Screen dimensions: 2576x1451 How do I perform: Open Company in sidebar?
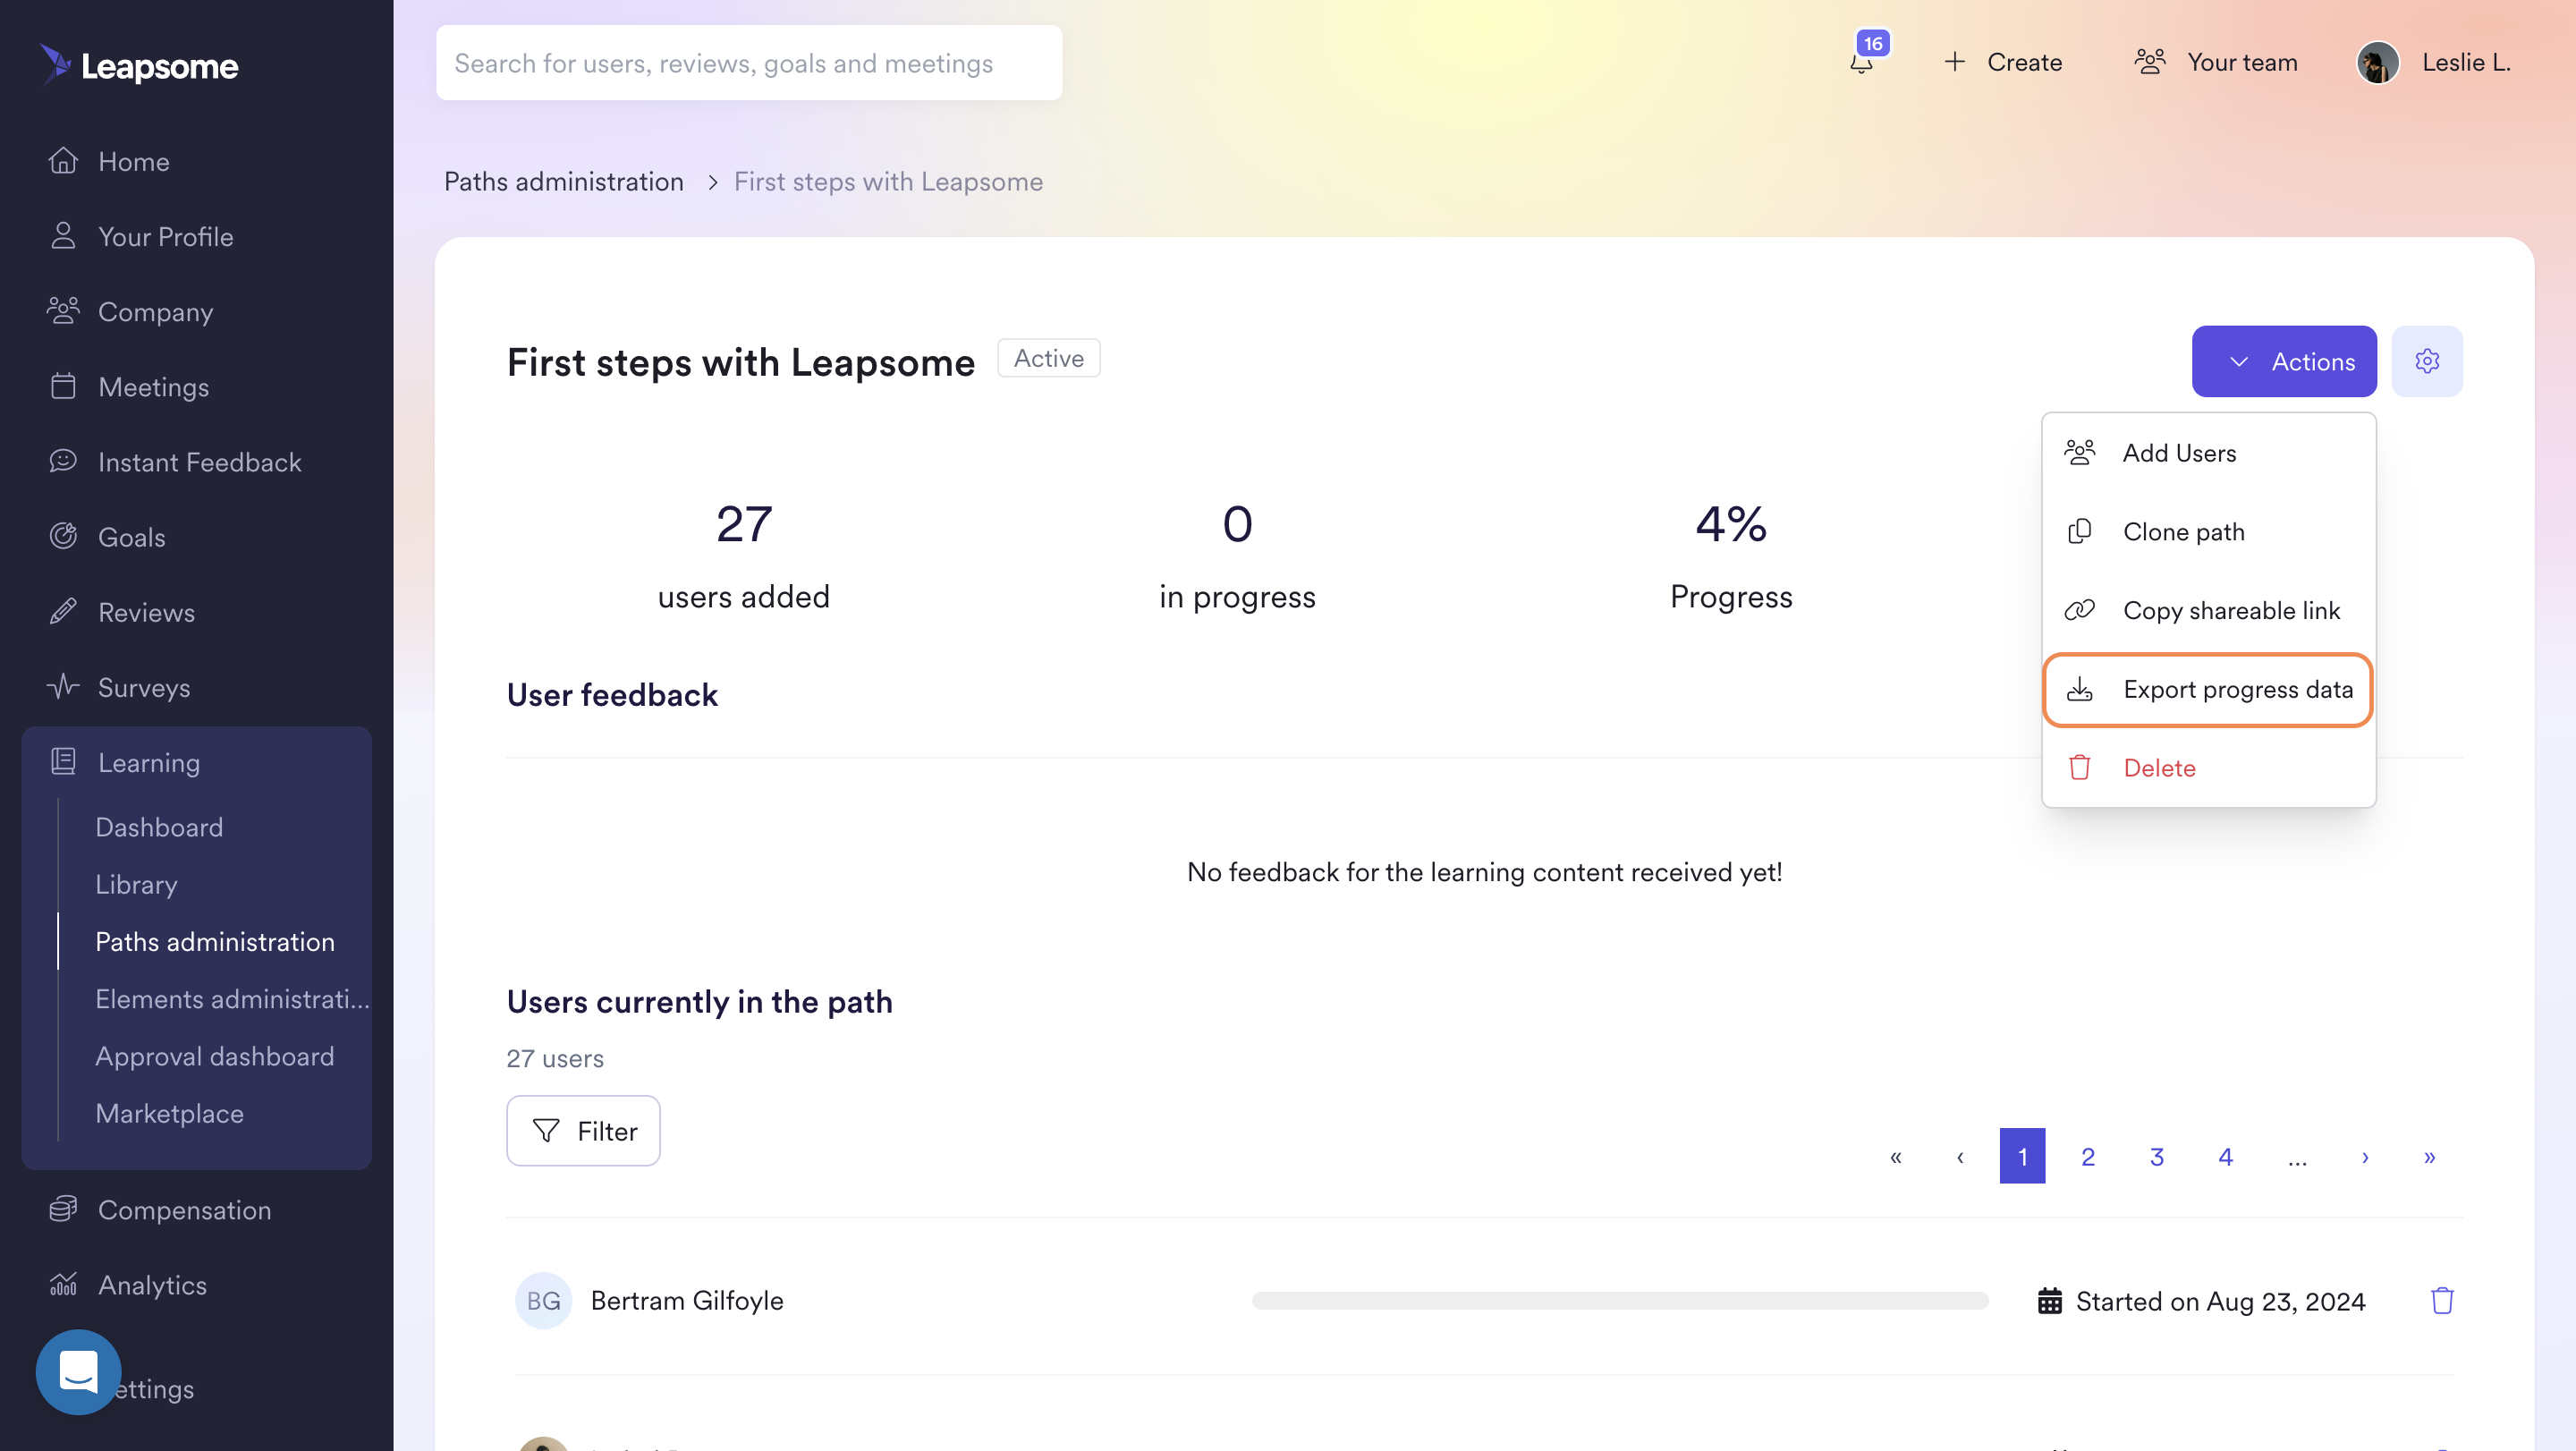pyautogui.click(x=131, y=311)
